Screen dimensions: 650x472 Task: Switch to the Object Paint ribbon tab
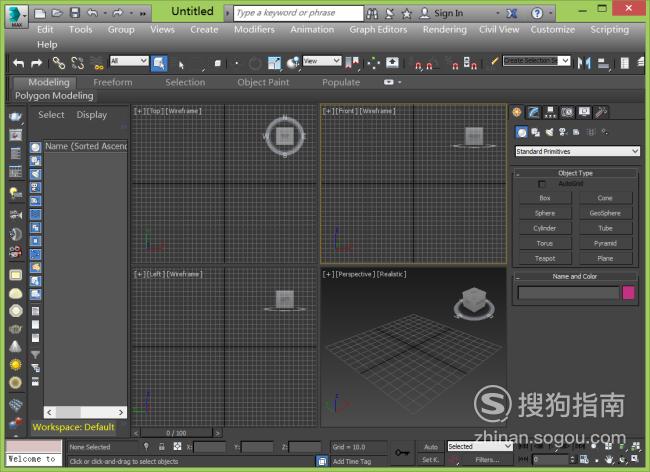263,82
